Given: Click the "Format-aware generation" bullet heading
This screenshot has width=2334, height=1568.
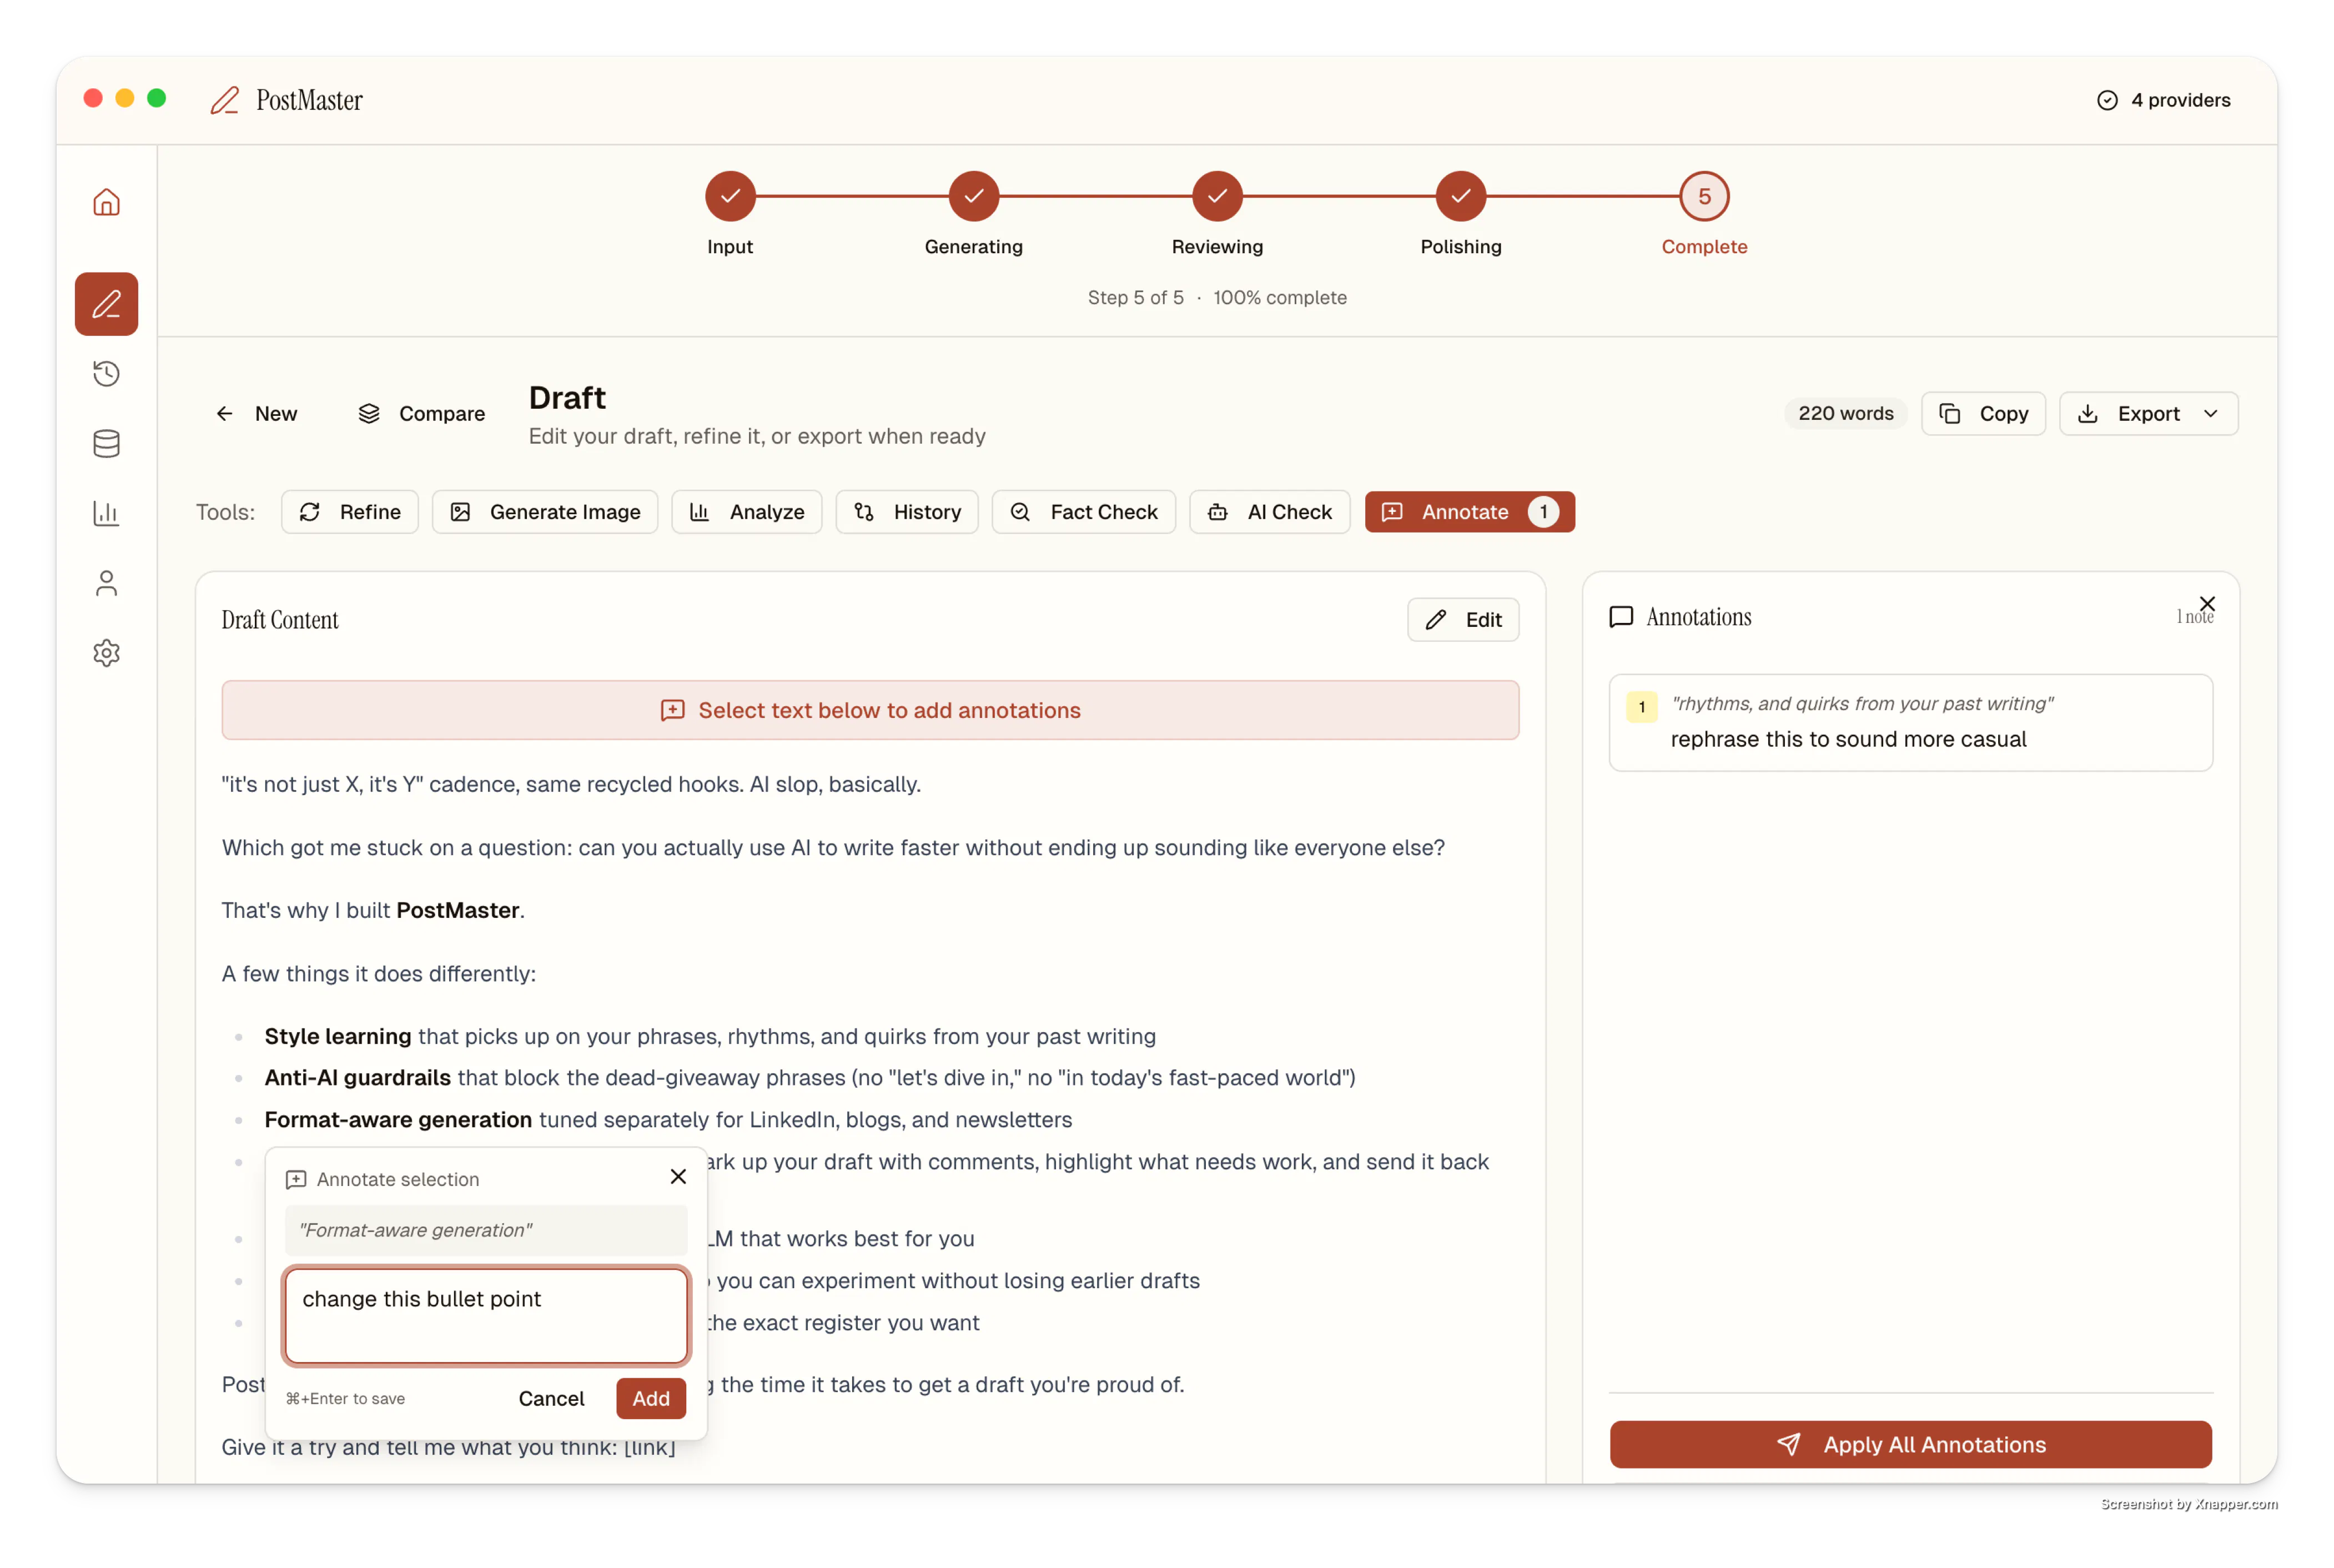Looking at the screenshot, I should [398, 1120].
